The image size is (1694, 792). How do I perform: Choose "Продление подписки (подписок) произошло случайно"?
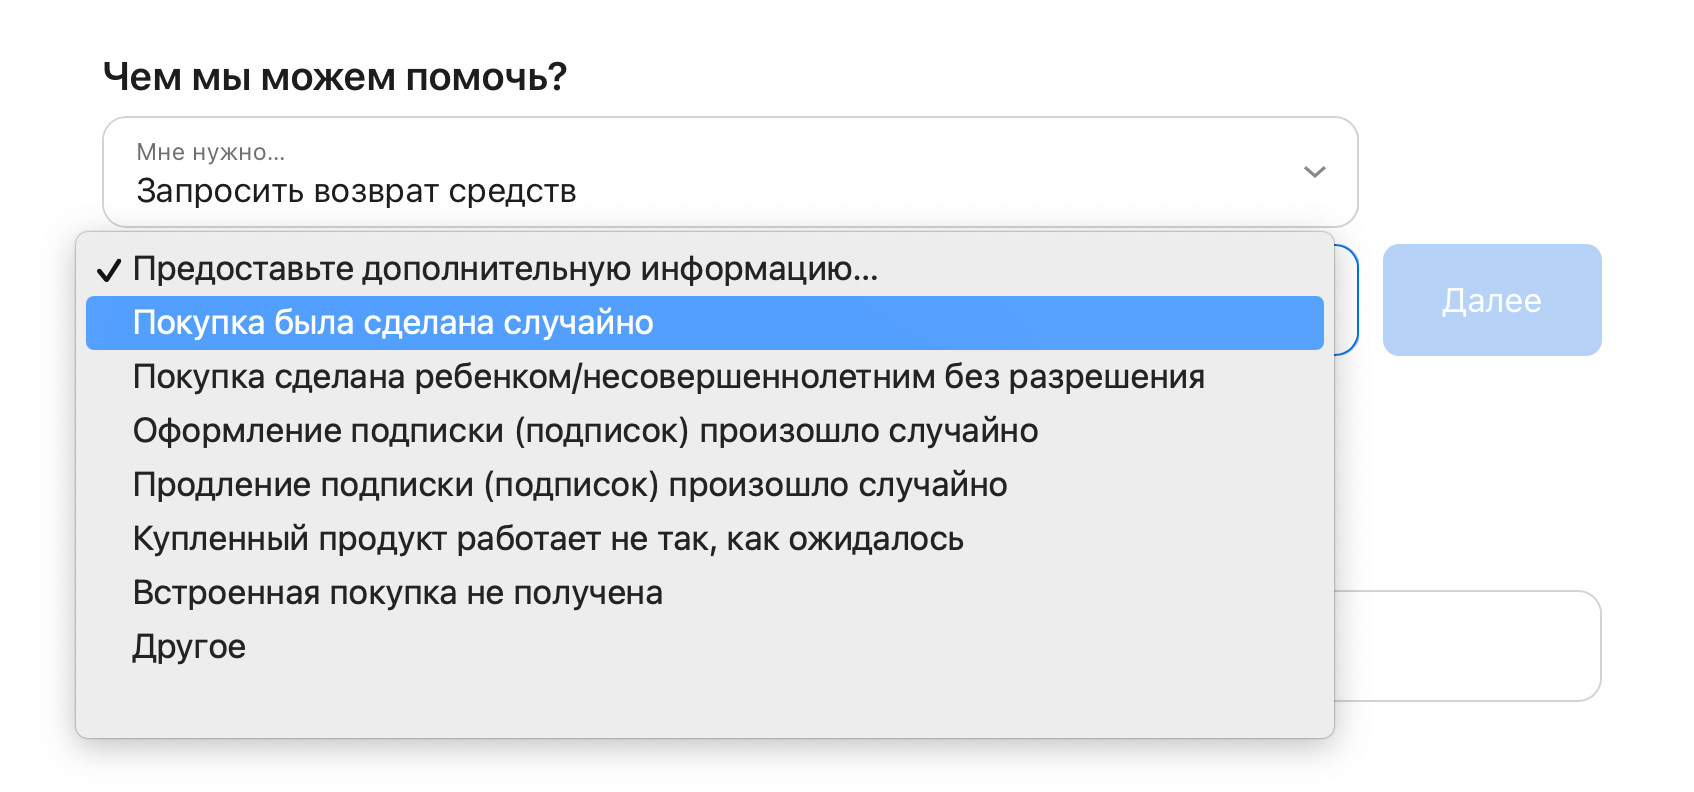[x=570, y=485]
